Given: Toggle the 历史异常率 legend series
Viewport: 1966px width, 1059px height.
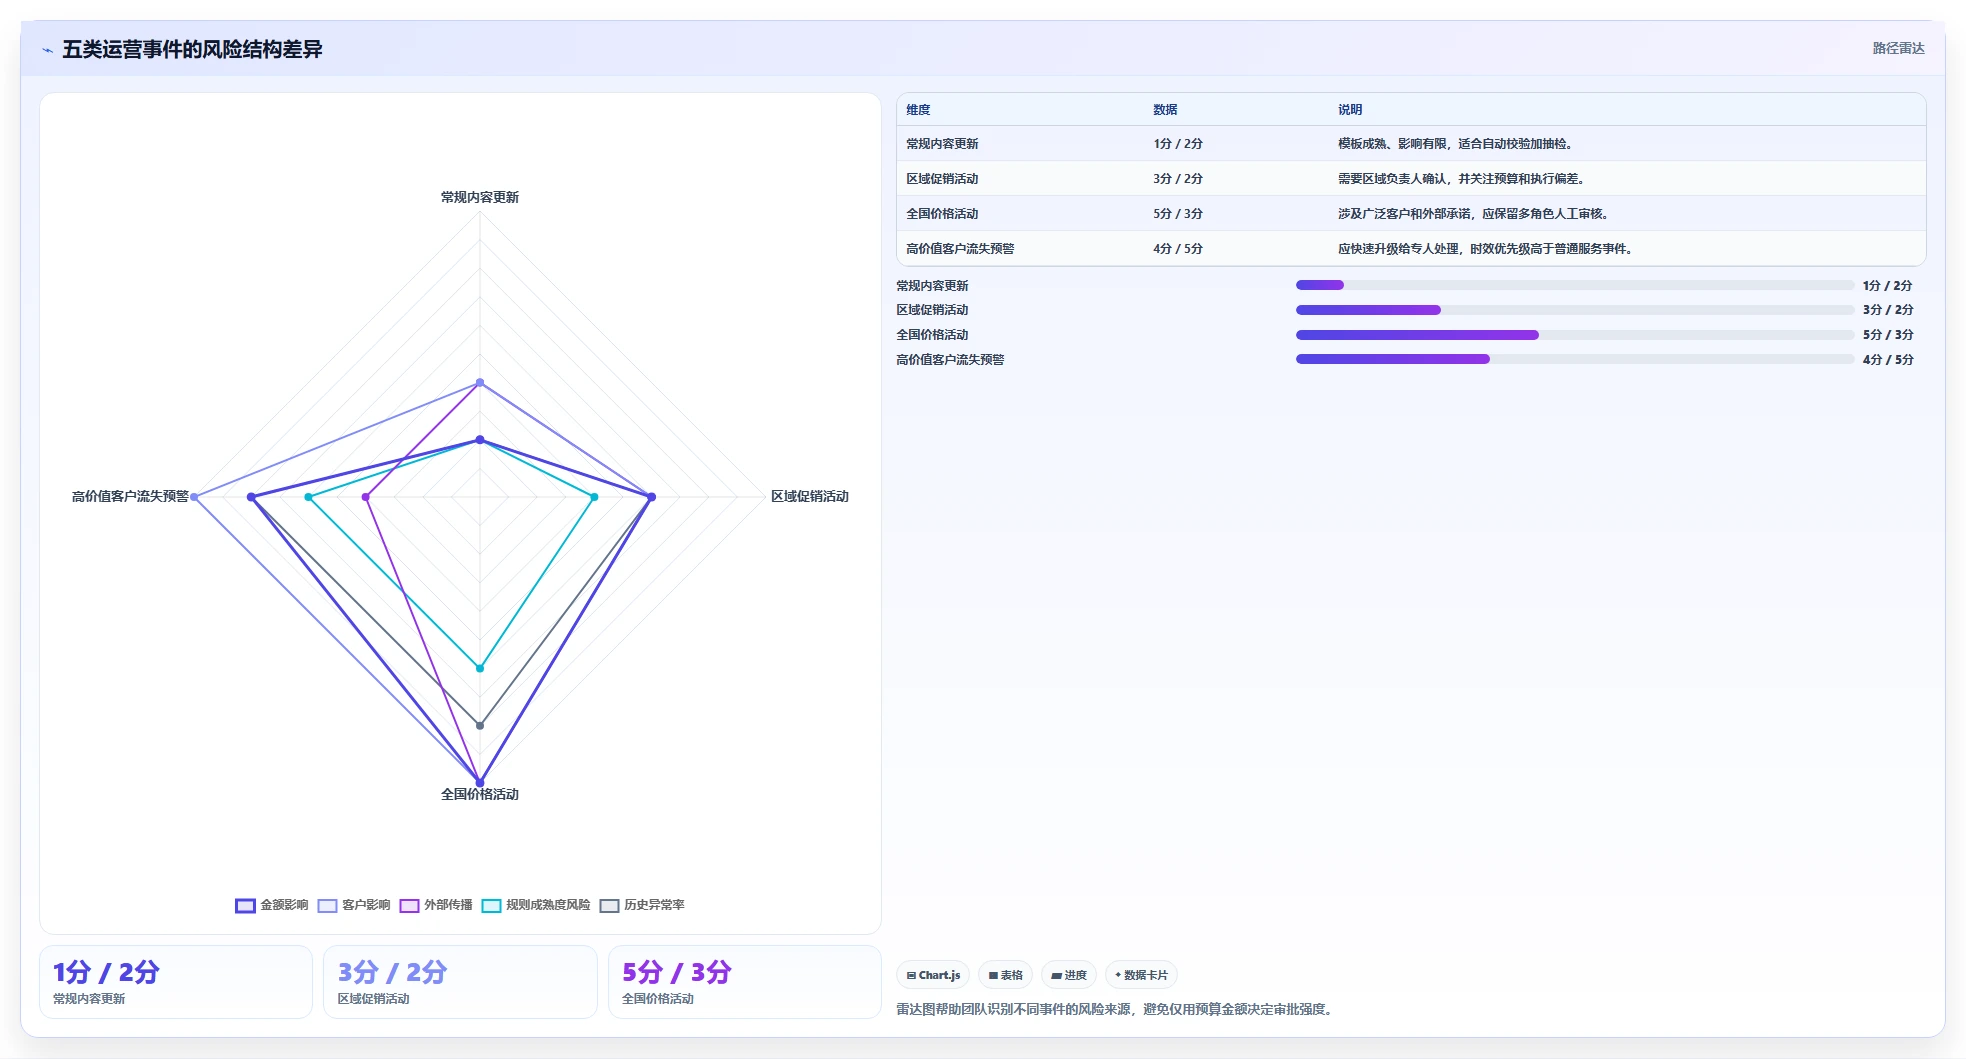Looking at the screenshot, I should [642, 905].
